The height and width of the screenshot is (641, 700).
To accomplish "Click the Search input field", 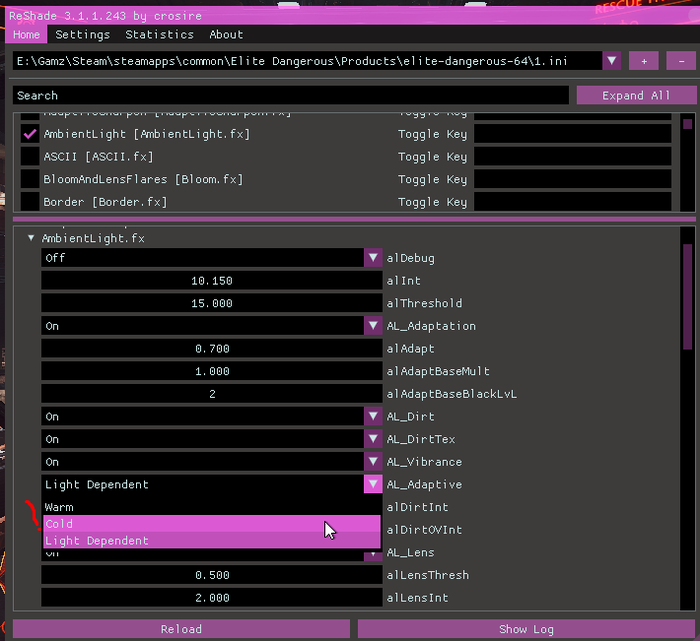I will [x=290, y=96].
